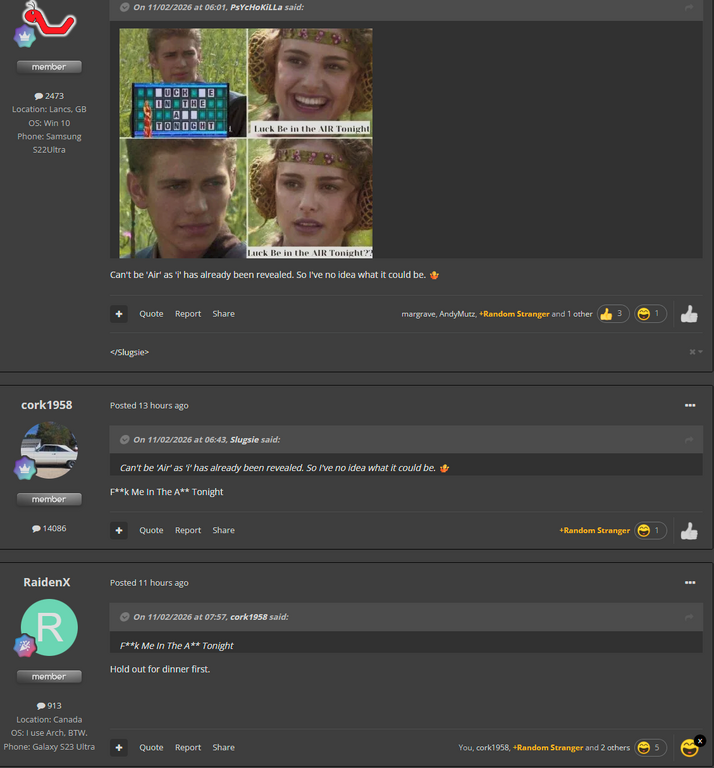The image size is (714, 768).
Task: Click RaidenX's green R avatar
Action: point(49,627)
